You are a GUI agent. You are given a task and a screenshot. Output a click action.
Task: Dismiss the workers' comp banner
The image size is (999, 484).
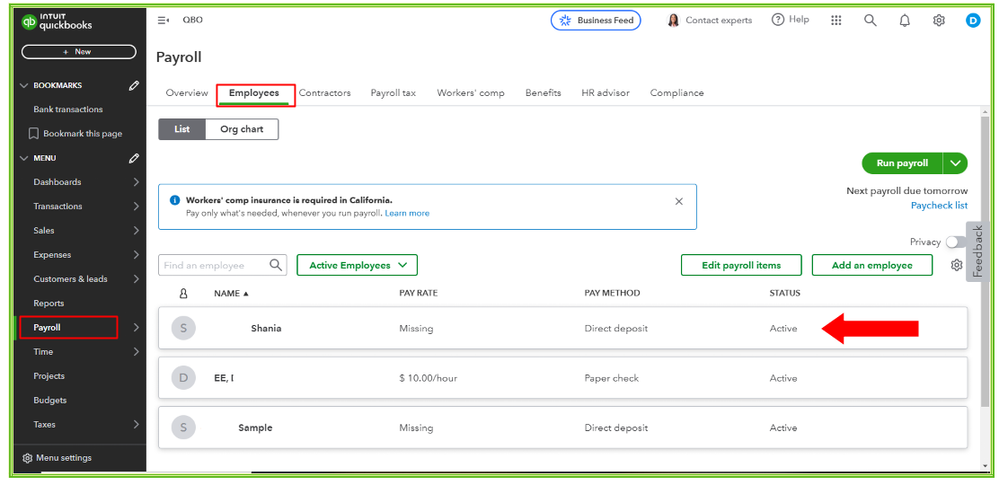(x=679, y=201)
